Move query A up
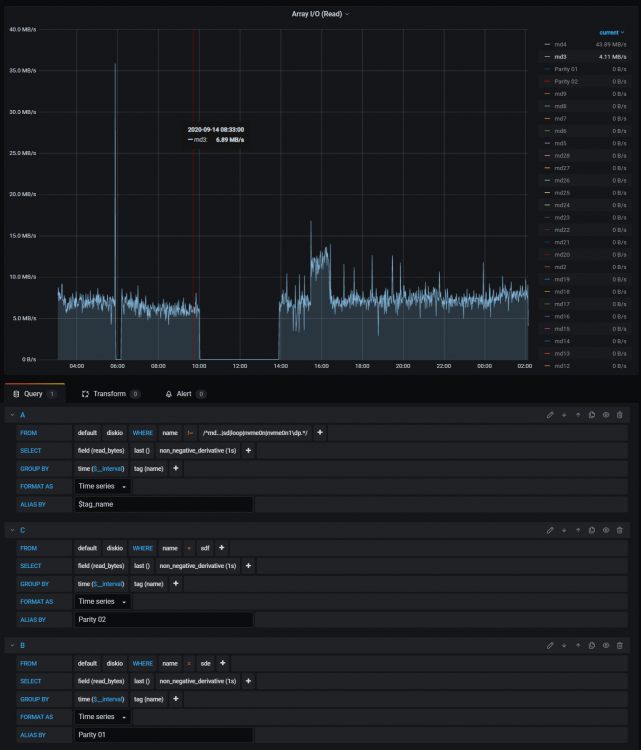 (x=578, y=415)
